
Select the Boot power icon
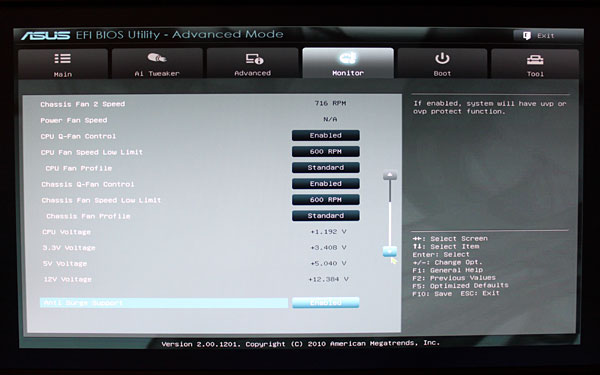(x=442, y=59)
